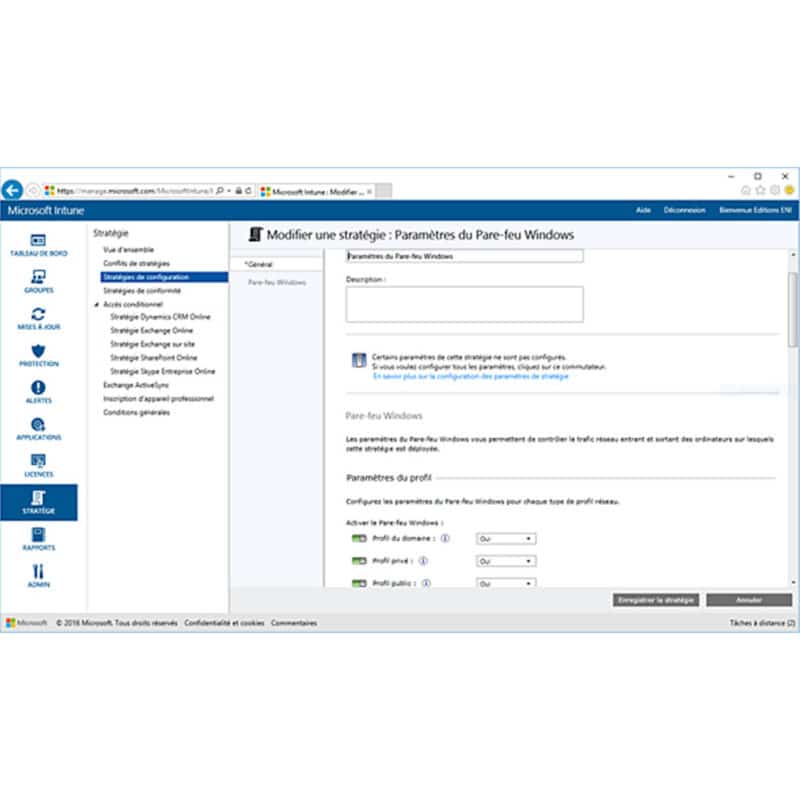Image resolution: width=800 pixels, height=800 pixels.
Task: Open the first Stratégie Exchange Online item
Action: (152, 331)
